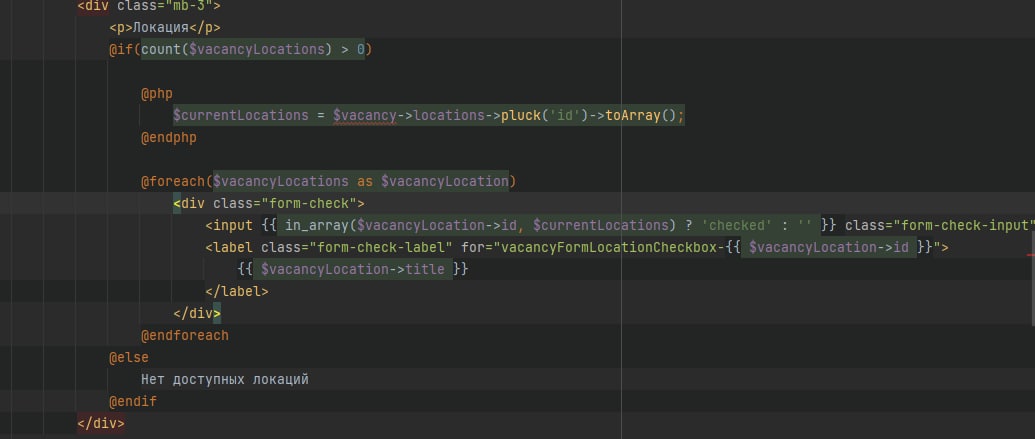Click $currentLocations inside in_array call
The image size is (1035, 439).
click(601, 225)
